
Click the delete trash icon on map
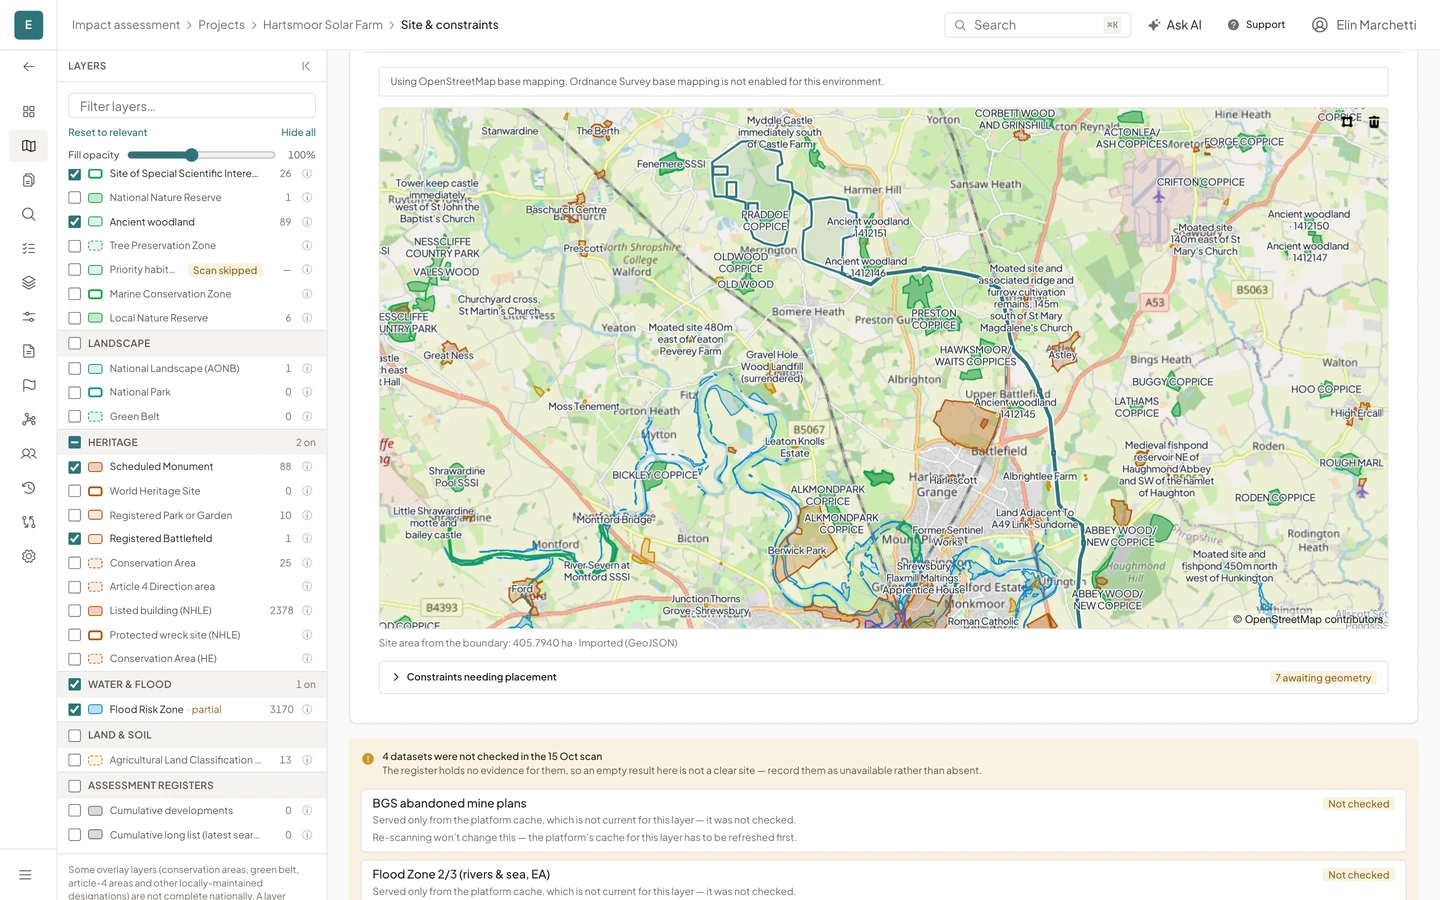tap(1374, 122)
